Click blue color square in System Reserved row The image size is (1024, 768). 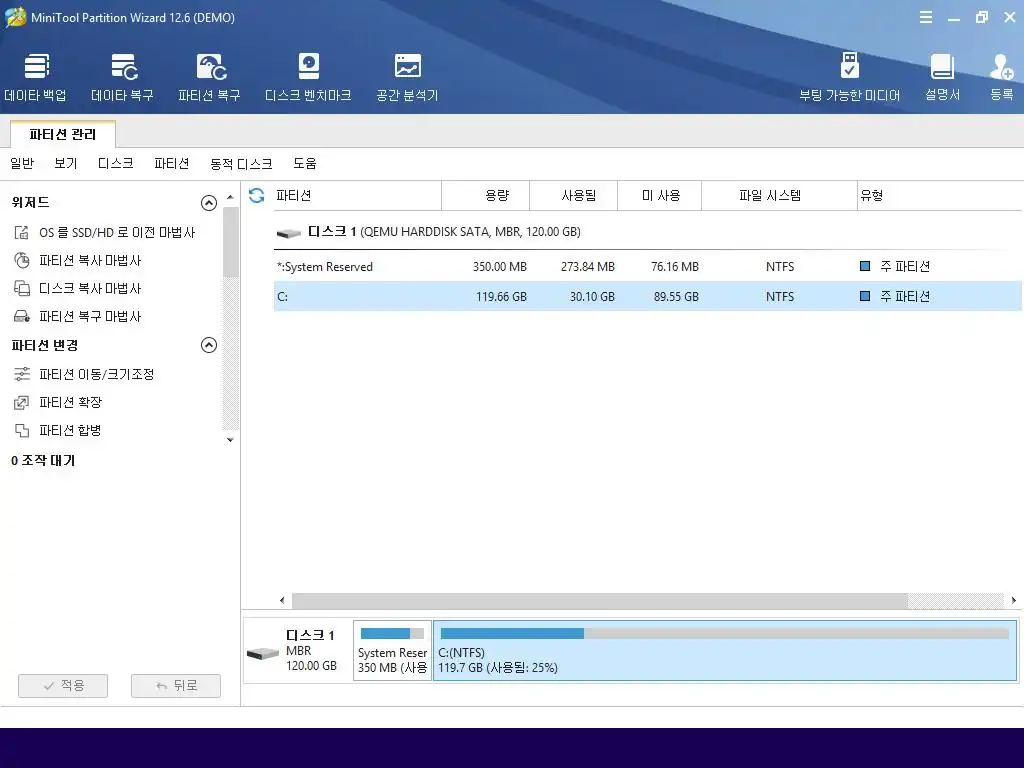tap(865, 266)
